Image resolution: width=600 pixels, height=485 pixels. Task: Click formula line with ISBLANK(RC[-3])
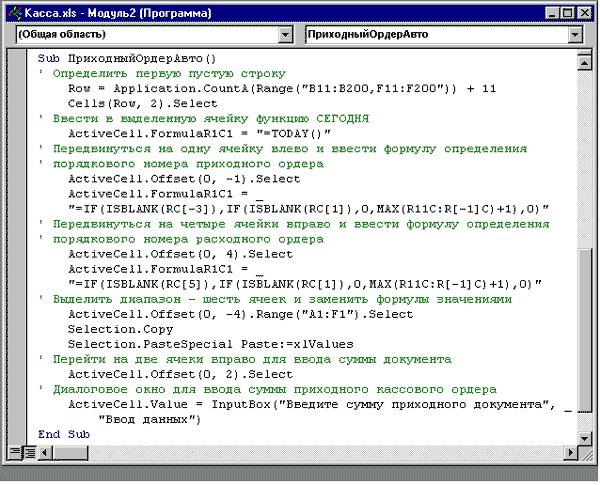[x=308, y=209]
